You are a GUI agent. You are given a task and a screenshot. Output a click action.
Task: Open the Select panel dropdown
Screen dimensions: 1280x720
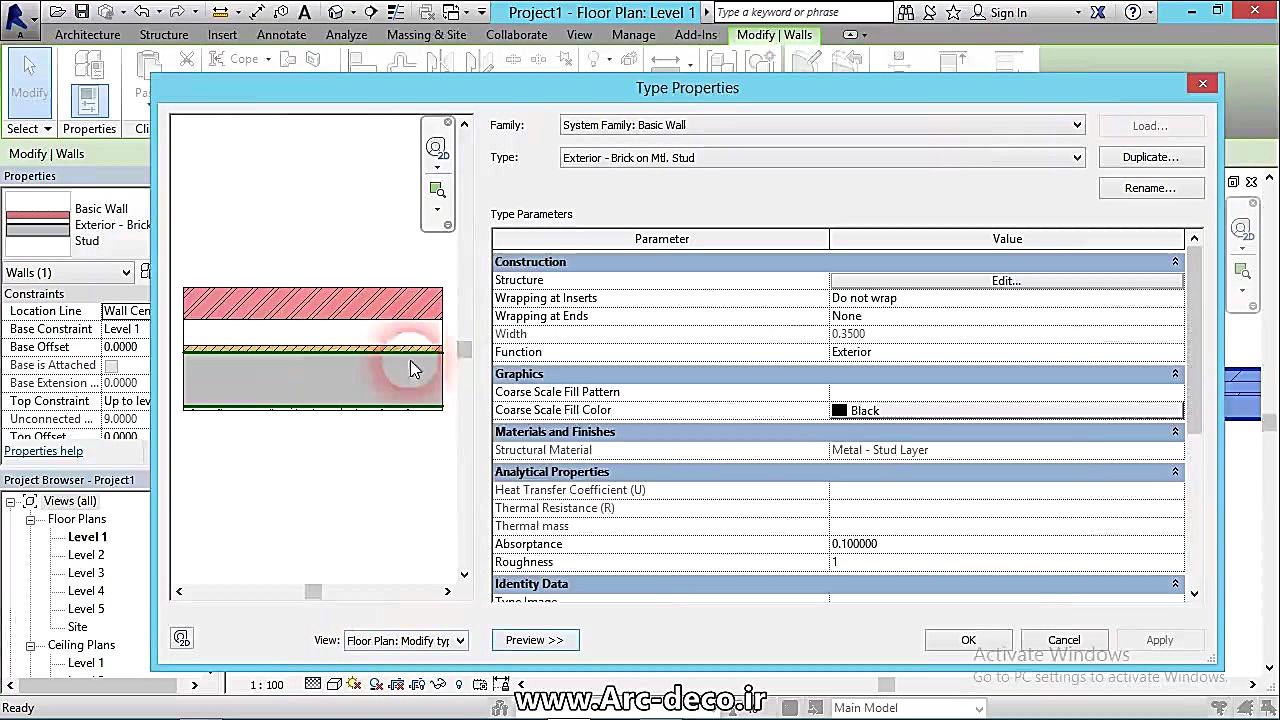[x=29, y=129]
